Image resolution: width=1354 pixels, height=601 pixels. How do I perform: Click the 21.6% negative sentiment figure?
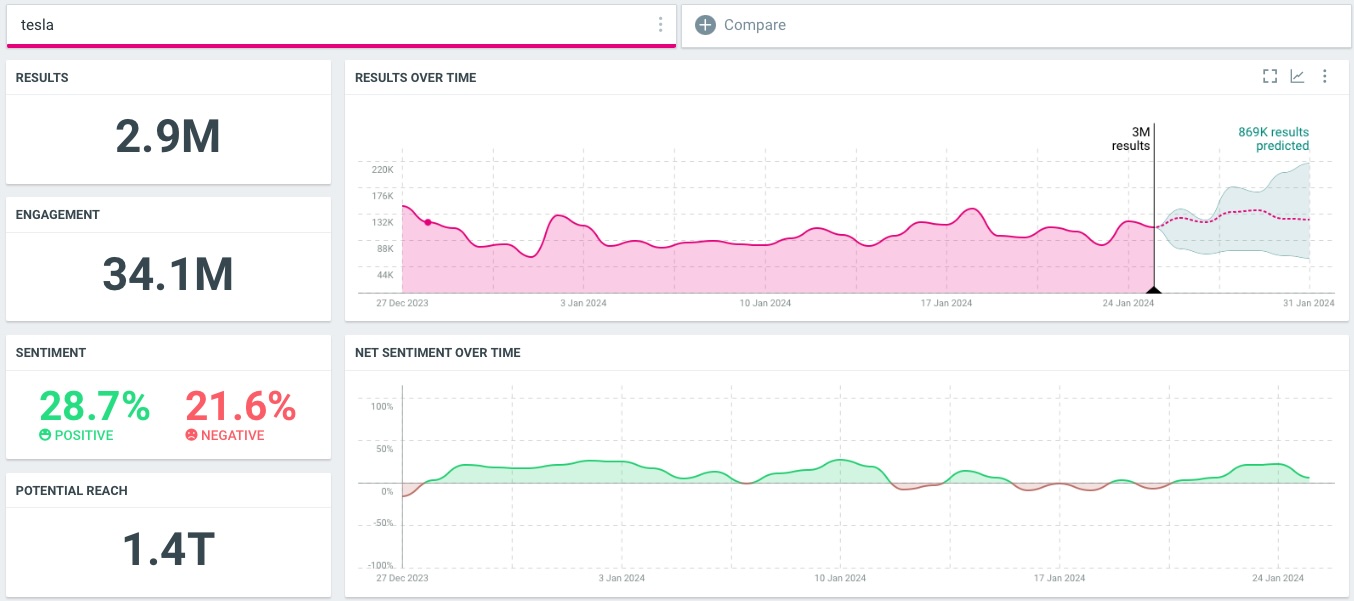[x=241, y=406]
